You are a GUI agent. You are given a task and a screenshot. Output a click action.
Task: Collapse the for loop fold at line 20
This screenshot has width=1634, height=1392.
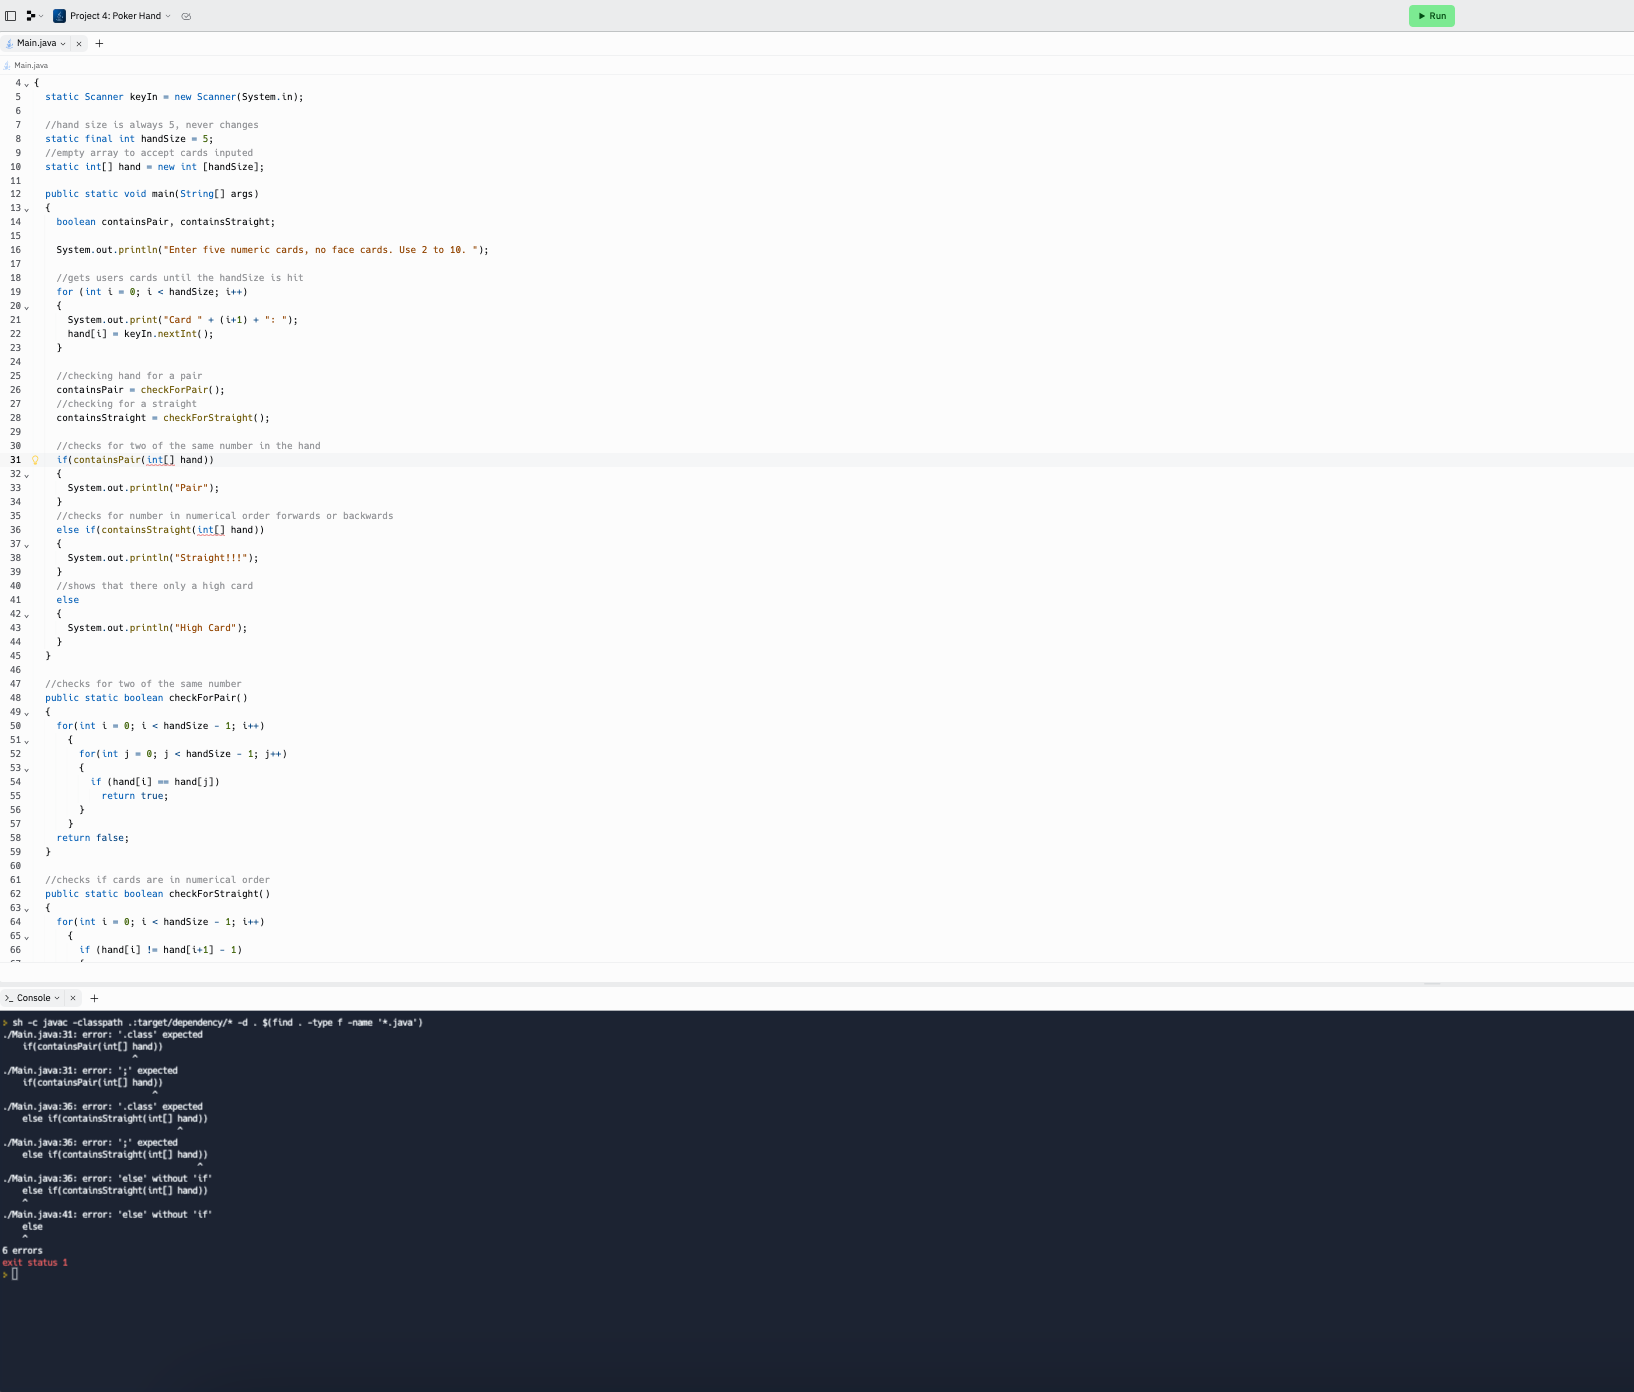click(27, 306)
